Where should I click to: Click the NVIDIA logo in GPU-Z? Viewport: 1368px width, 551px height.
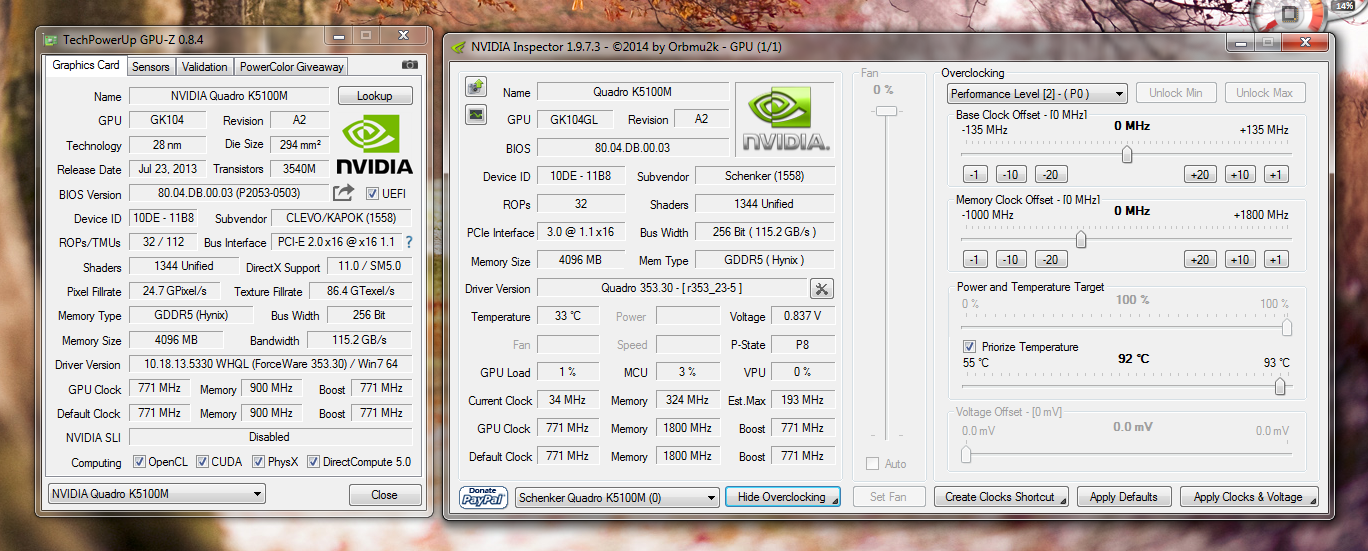coord(374,145)
